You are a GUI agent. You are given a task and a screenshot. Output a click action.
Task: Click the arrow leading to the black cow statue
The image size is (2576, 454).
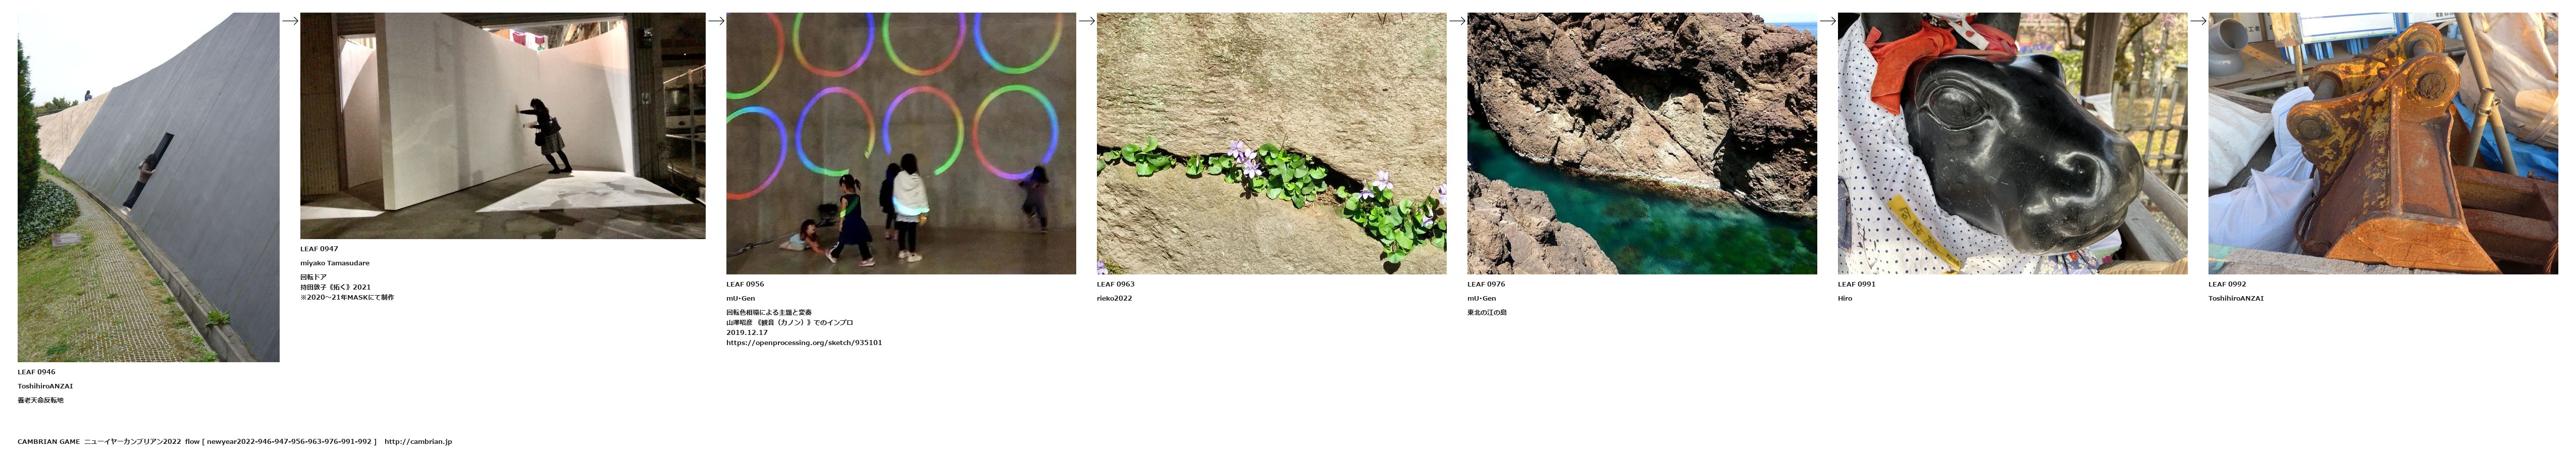(x=1828, y=20)
